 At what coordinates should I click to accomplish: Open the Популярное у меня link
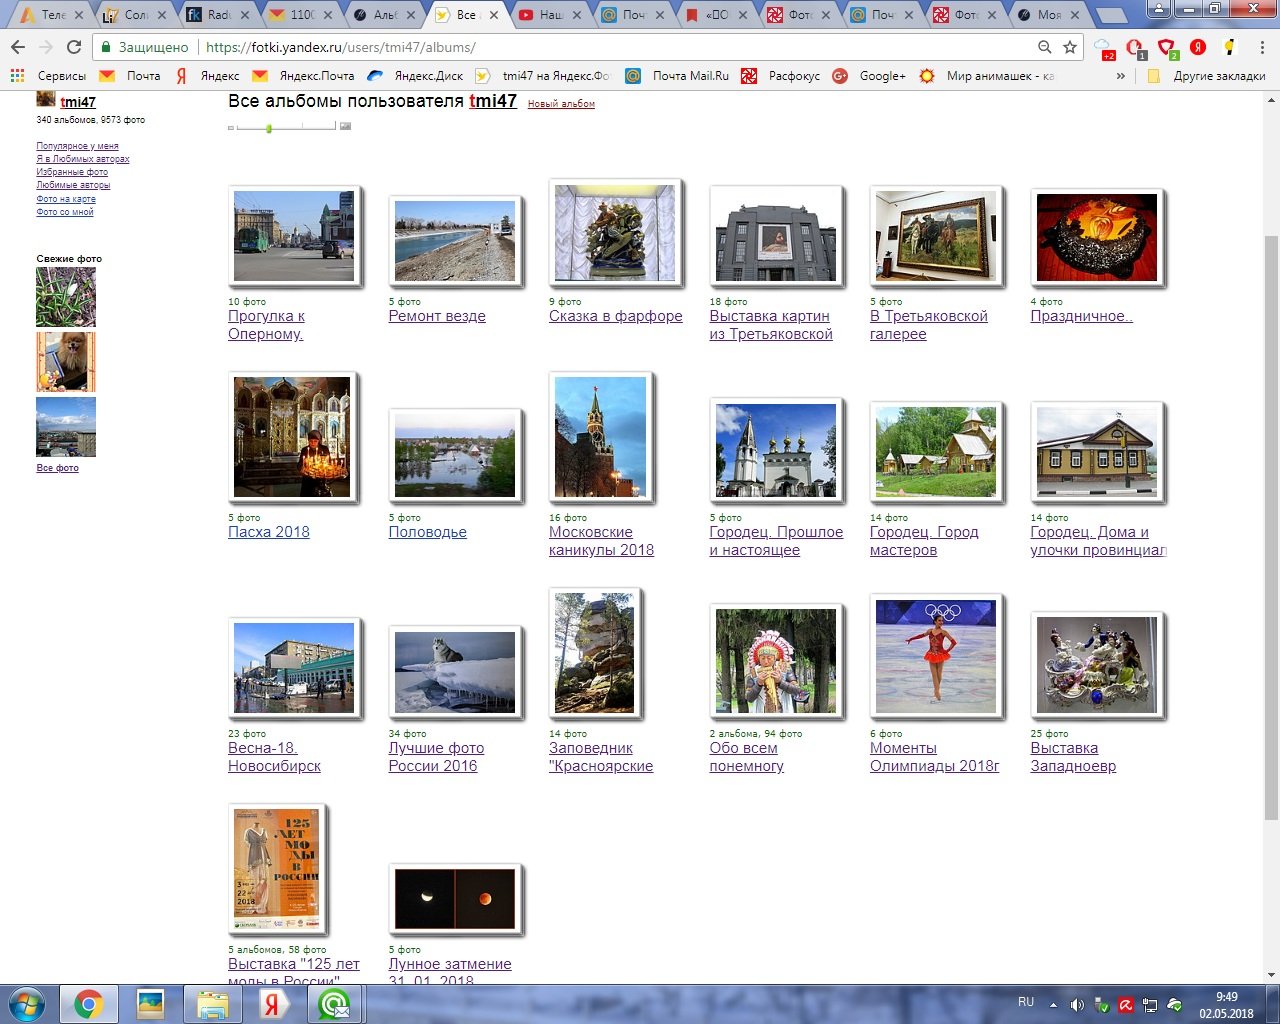77,146
